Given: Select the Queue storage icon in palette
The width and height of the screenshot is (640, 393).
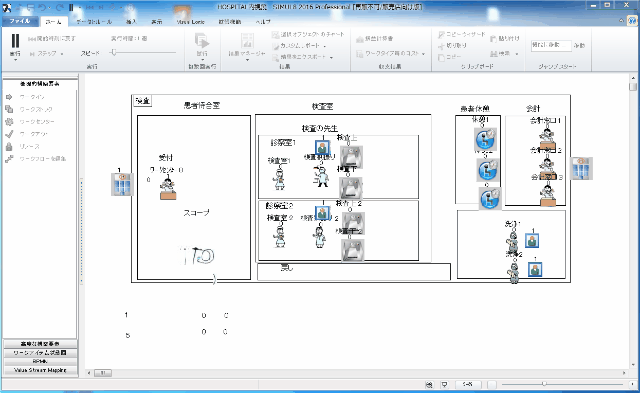Looking at the screenshot, I should (x=9, y=109).
